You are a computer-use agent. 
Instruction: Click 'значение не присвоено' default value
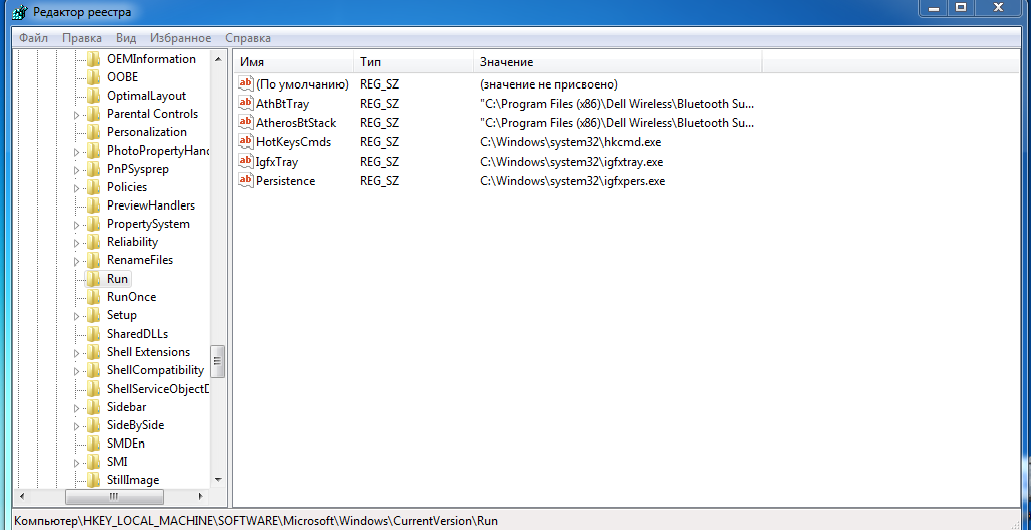(548, 85)
